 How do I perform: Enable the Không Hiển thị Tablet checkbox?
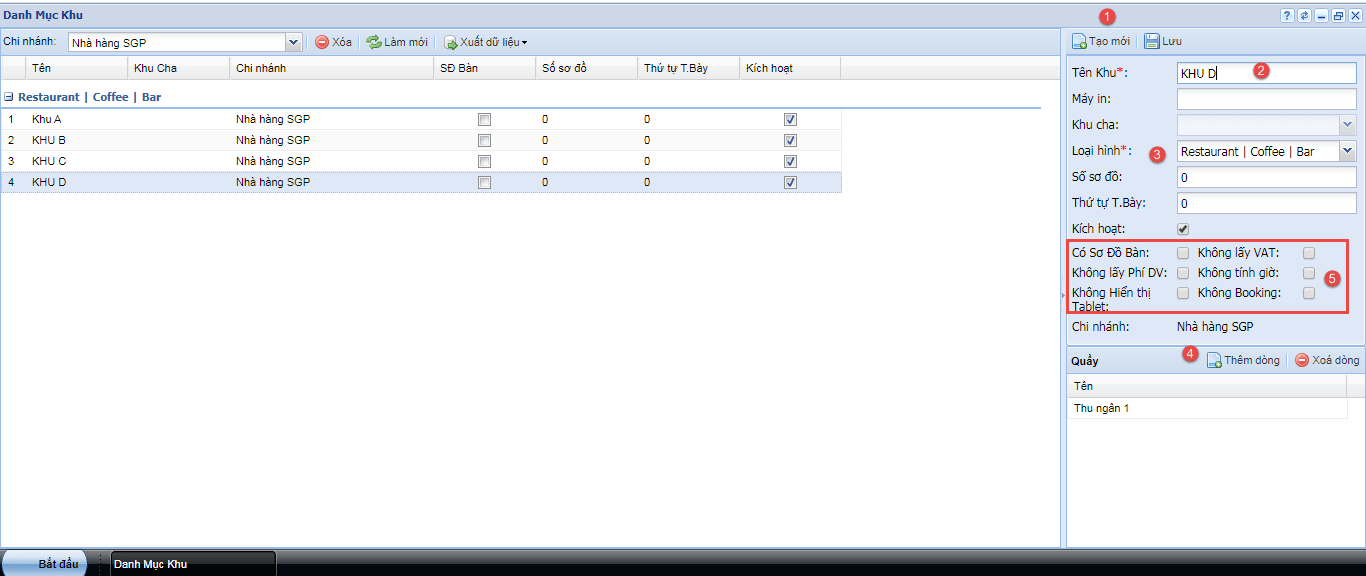pyautogui.click(x=1183, y=293)
